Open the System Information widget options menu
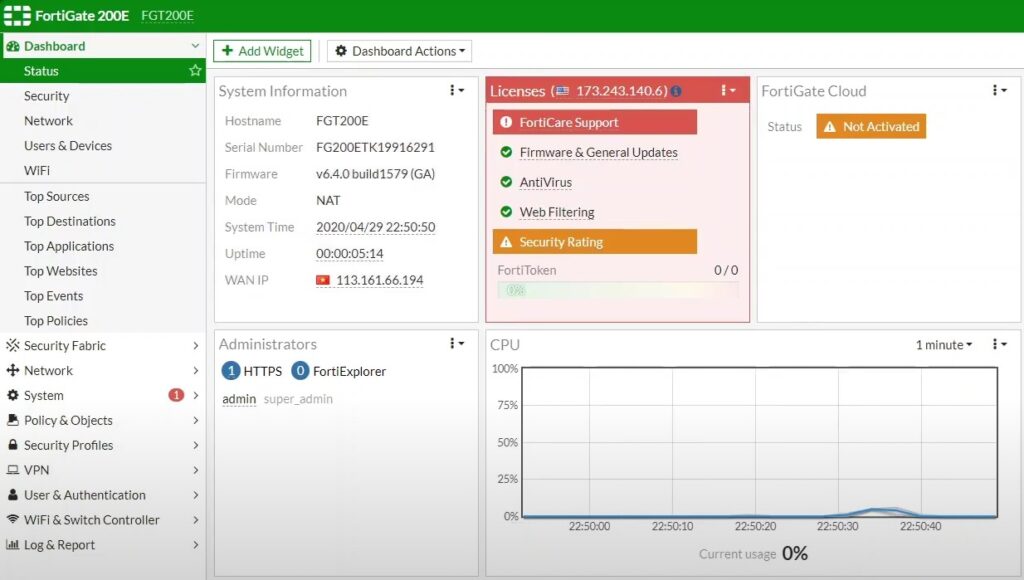 coord(456,90)
